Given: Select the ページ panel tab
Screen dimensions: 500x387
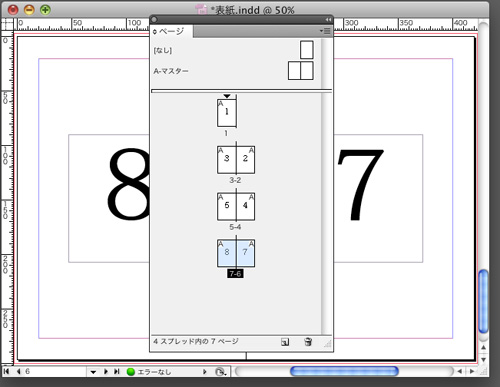Looking at the screenshot, I should [171, 31].
